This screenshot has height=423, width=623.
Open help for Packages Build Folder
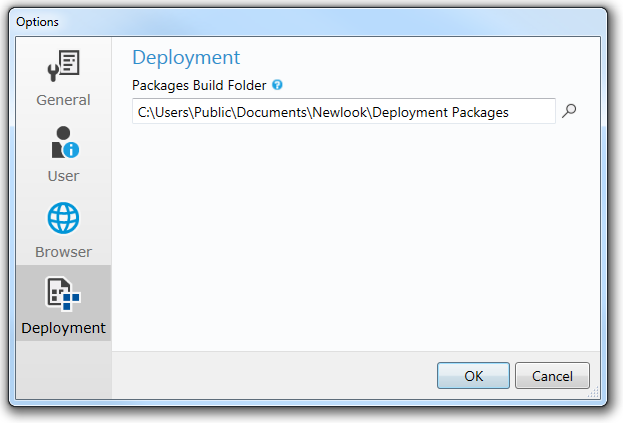277,85
